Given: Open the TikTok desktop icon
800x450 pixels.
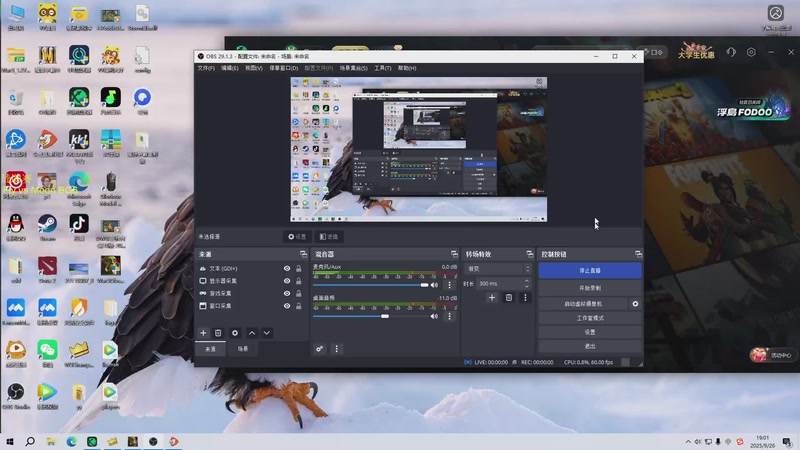Looking at the screenshot, I should point(79,228).
